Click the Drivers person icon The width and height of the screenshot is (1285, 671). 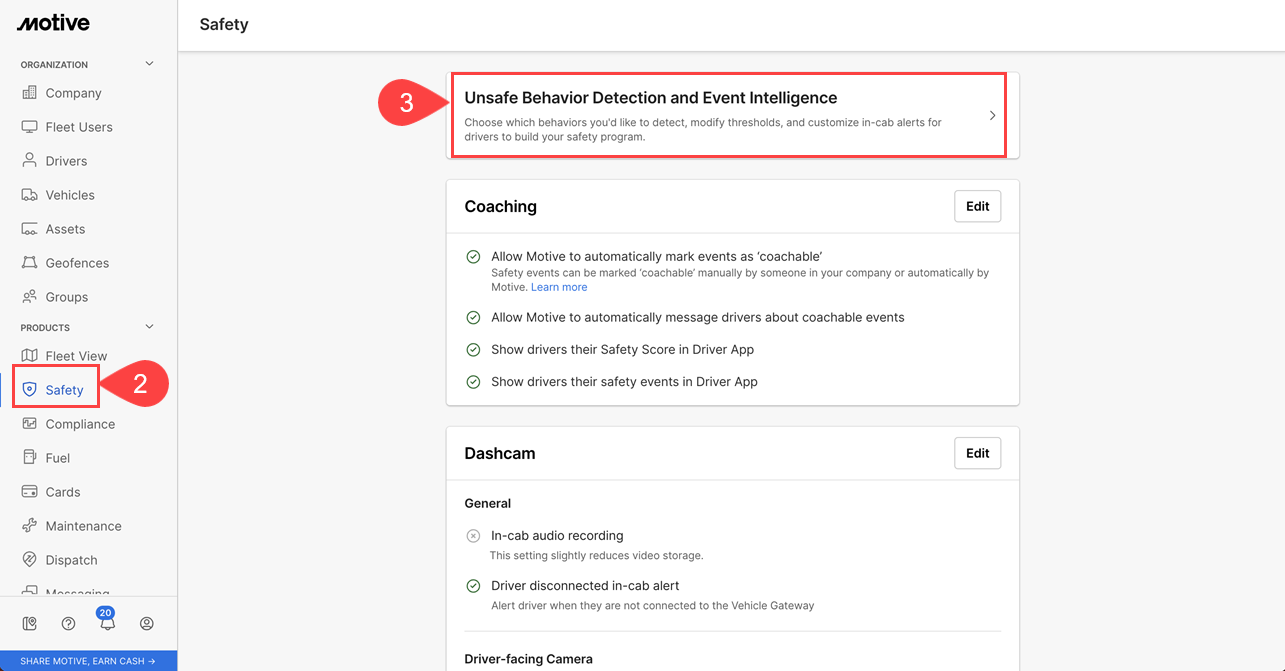pyautogui.click(x=29, y=161)
